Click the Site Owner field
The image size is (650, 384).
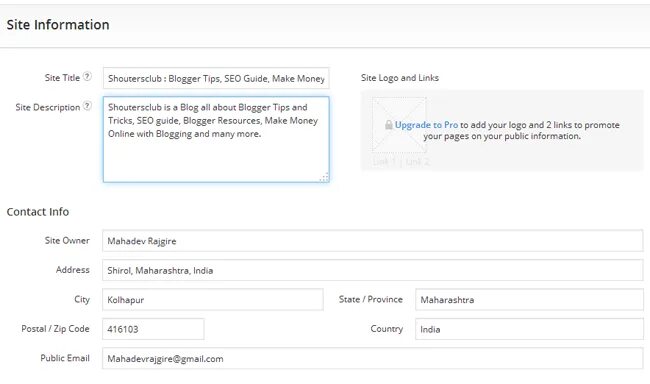coord(373,241)
